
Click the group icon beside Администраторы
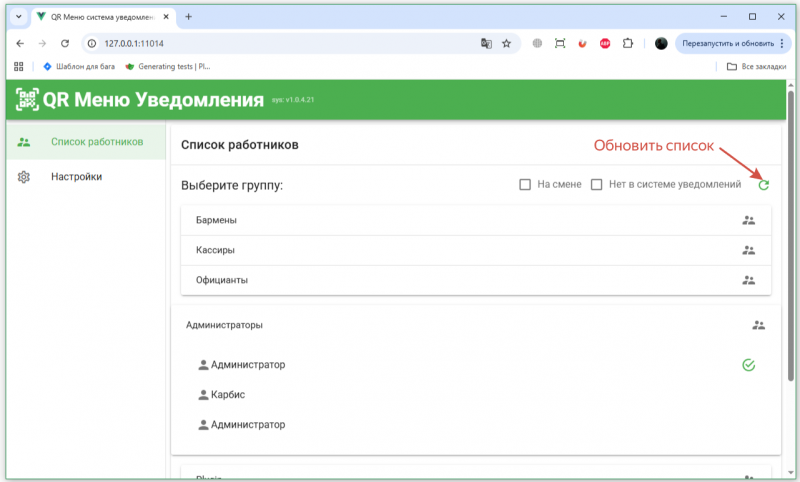coord(758,325)
